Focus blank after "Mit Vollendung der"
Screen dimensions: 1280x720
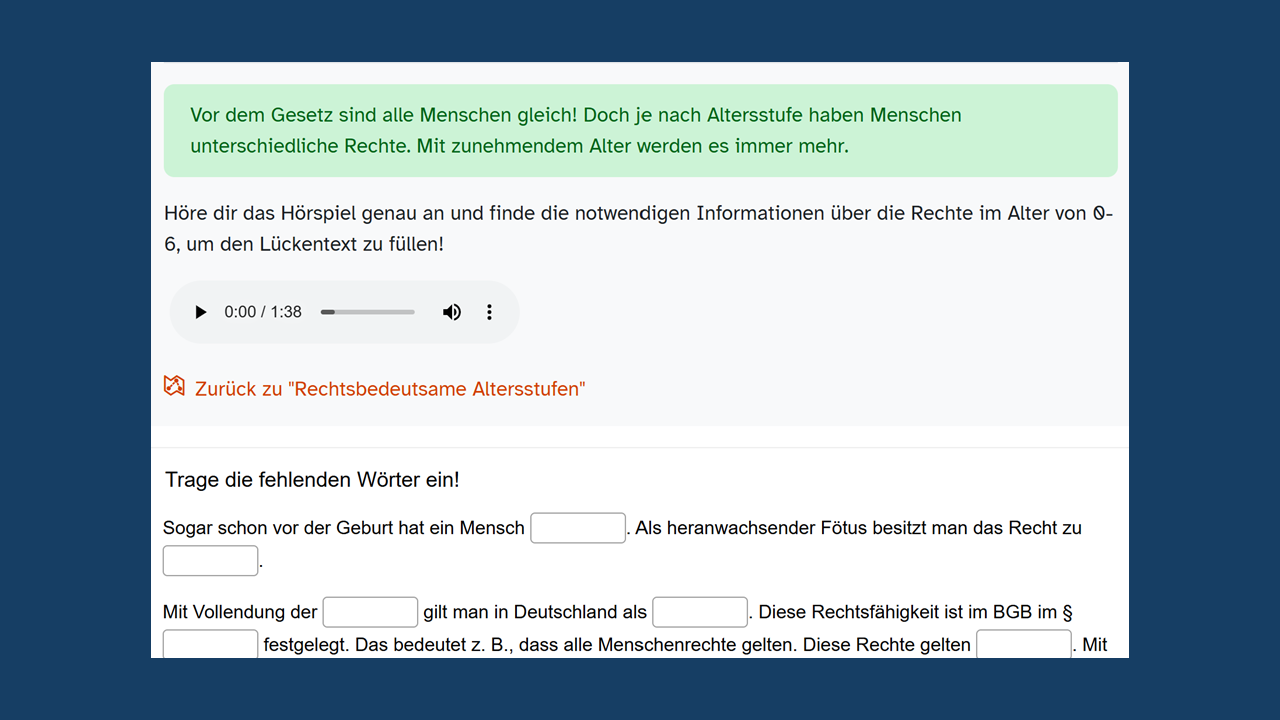[370, 612]
